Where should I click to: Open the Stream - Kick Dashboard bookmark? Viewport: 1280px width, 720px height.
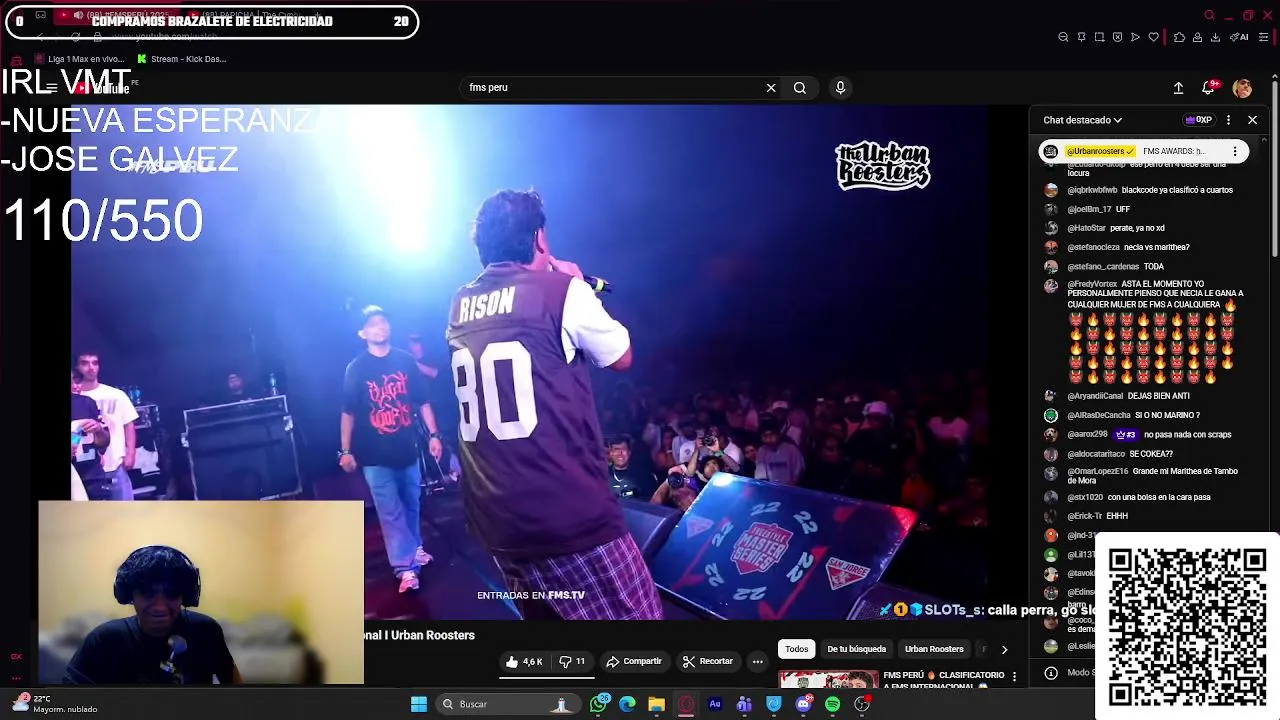(181, 59)
